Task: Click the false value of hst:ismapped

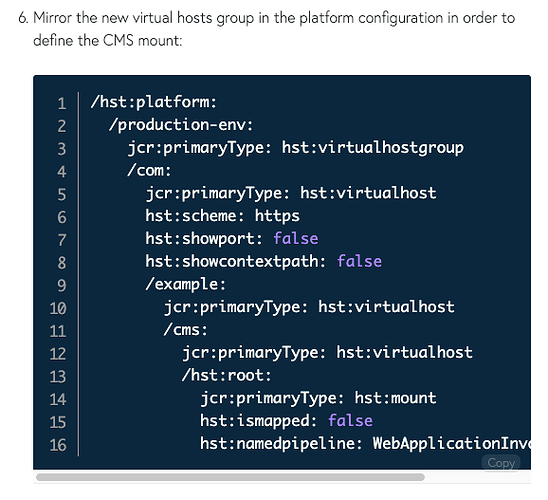Action: coord(350,421)
